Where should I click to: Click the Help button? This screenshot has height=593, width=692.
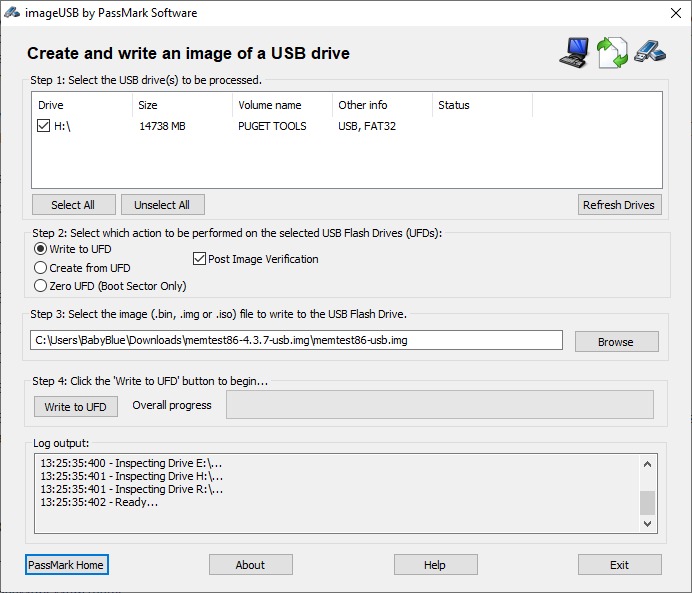tap(434, 565)
